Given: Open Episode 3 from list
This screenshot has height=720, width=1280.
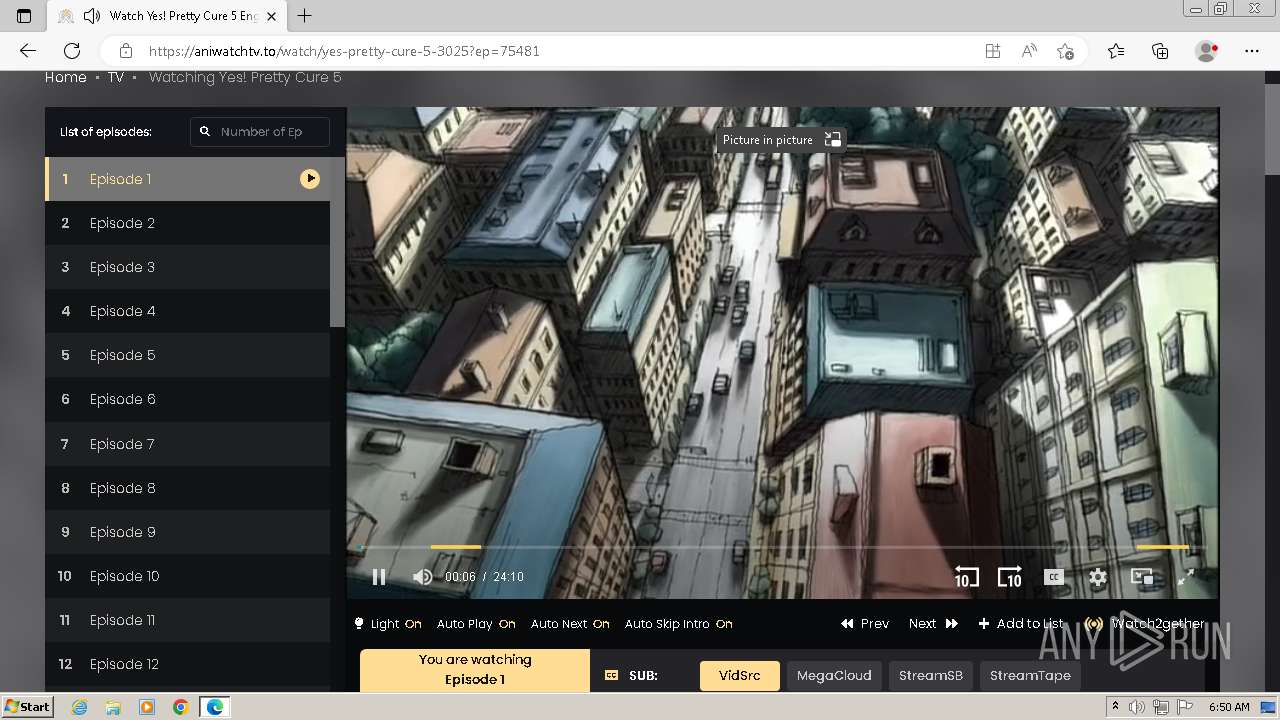Looking at the screenshot, I should coord(188,267).
